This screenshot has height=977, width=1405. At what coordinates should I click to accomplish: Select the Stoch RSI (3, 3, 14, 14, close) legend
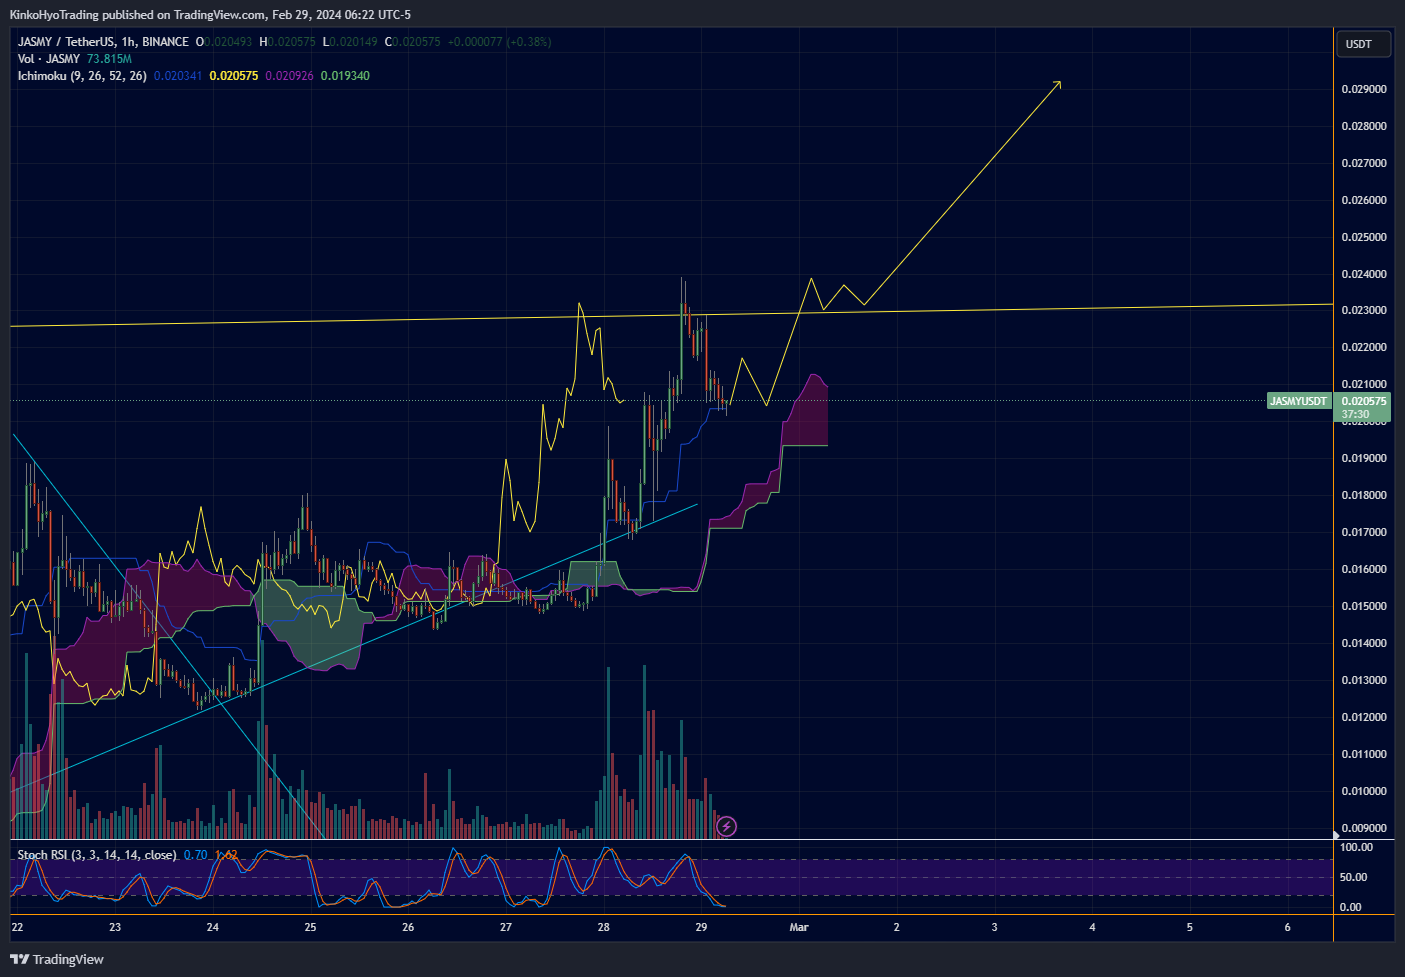[x=97, y=855]
